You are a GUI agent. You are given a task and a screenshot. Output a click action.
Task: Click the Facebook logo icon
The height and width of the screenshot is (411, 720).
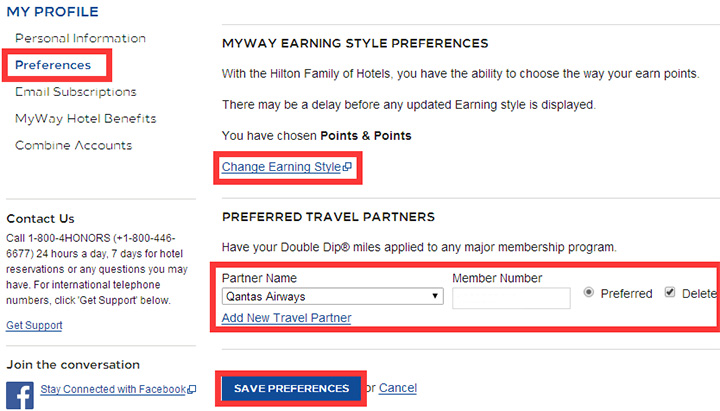20,395
